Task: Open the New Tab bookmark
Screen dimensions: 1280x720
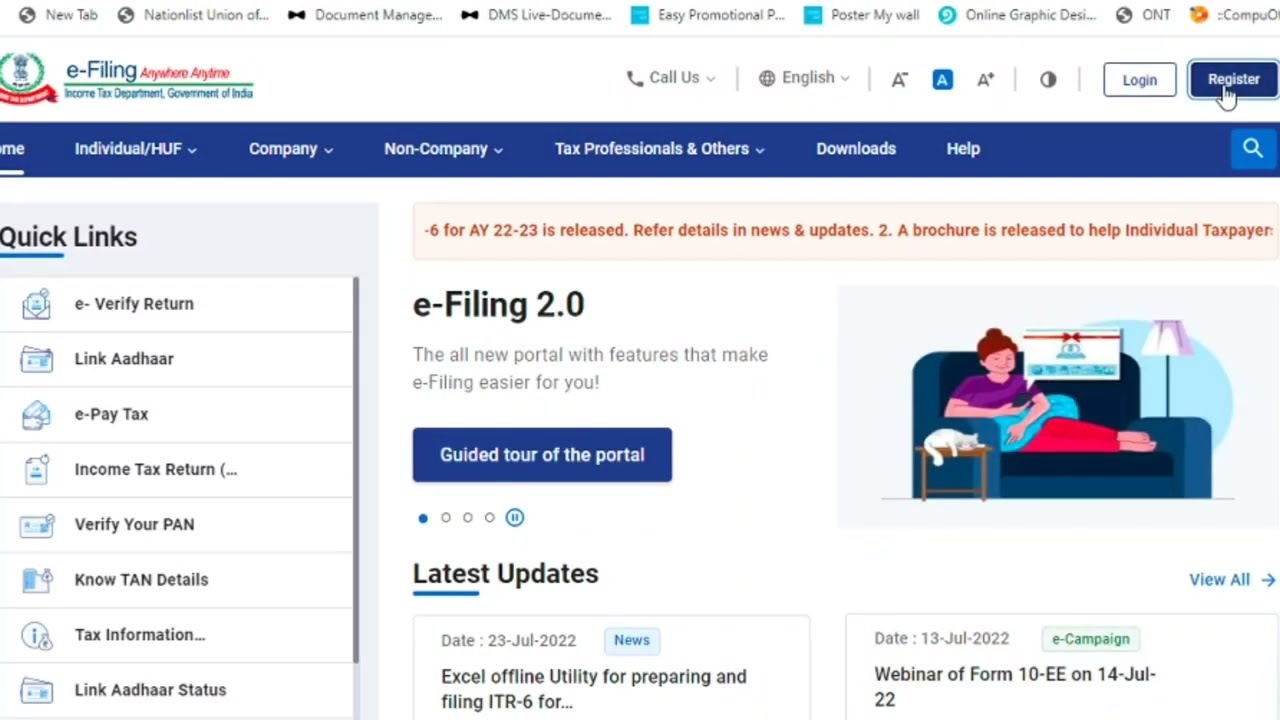Action: pos(58,15)
